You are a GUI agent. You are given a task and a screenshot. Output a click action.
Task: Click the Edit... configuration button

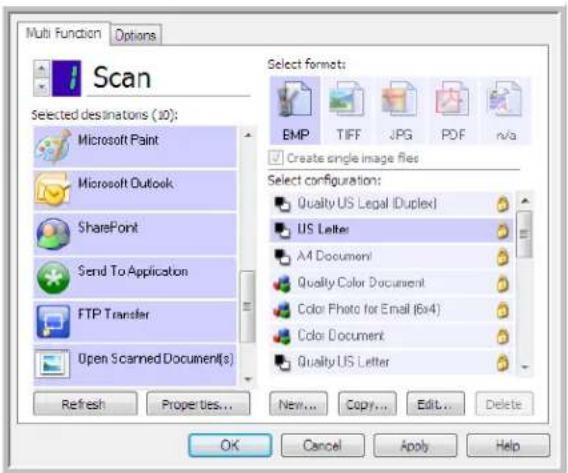click(x=435, y=404)
